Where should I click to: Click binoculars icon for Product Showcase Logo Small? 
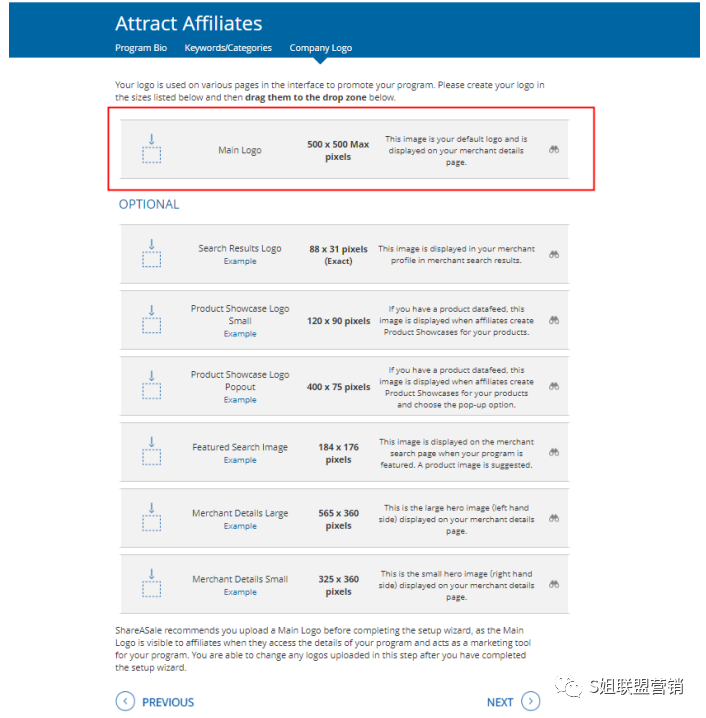554,321
